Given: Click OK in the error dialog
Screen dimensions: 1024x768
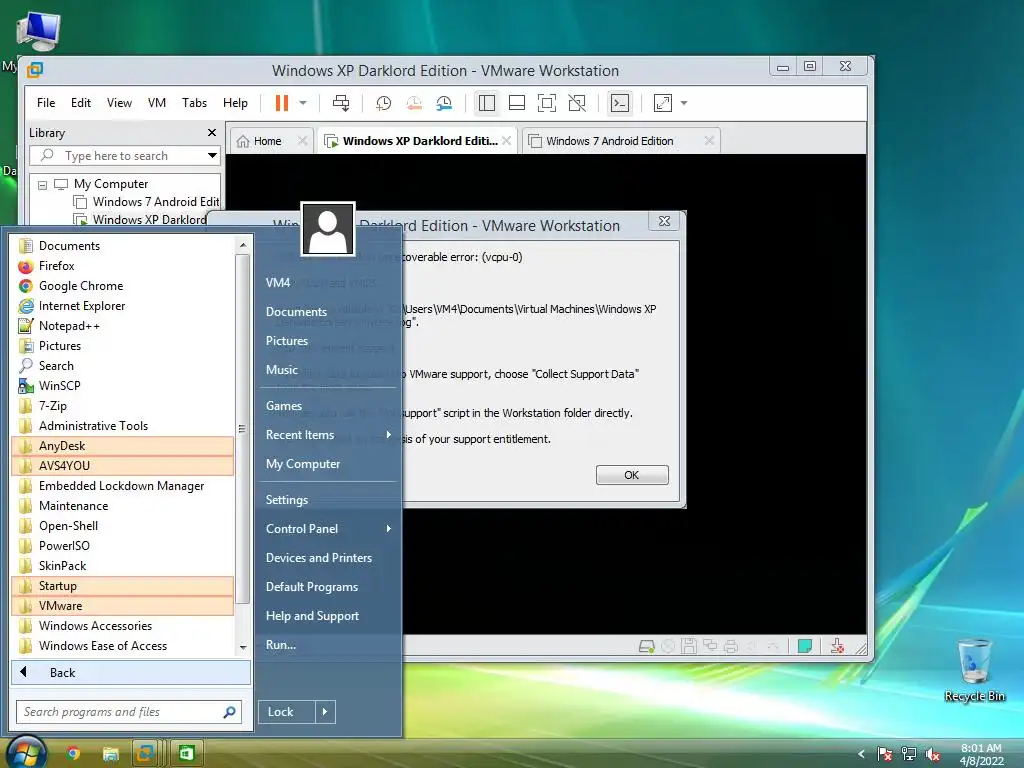Looking at the screenshot, I should tap(632, 475).
